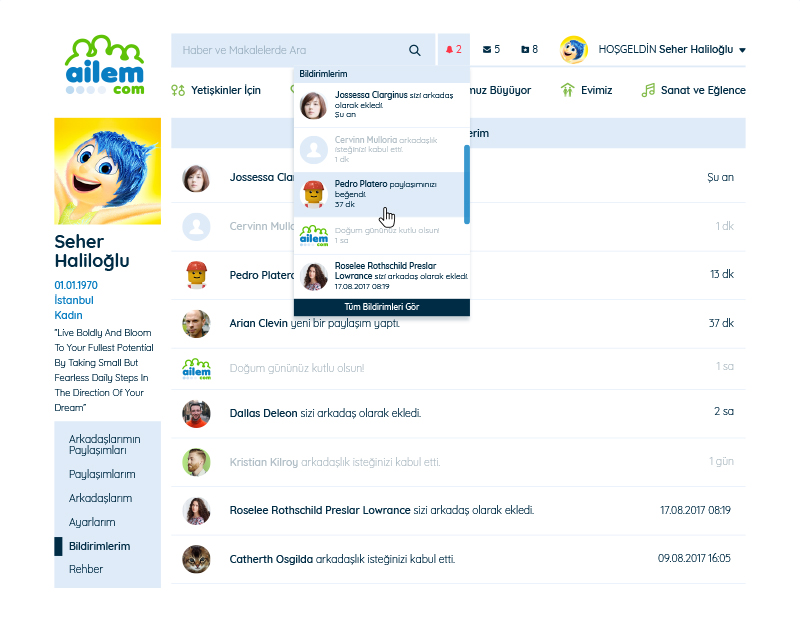Click the notification dropdown scrollbar
The height and width of the screenshot is (625, 800).
click(x=467, y=183)
